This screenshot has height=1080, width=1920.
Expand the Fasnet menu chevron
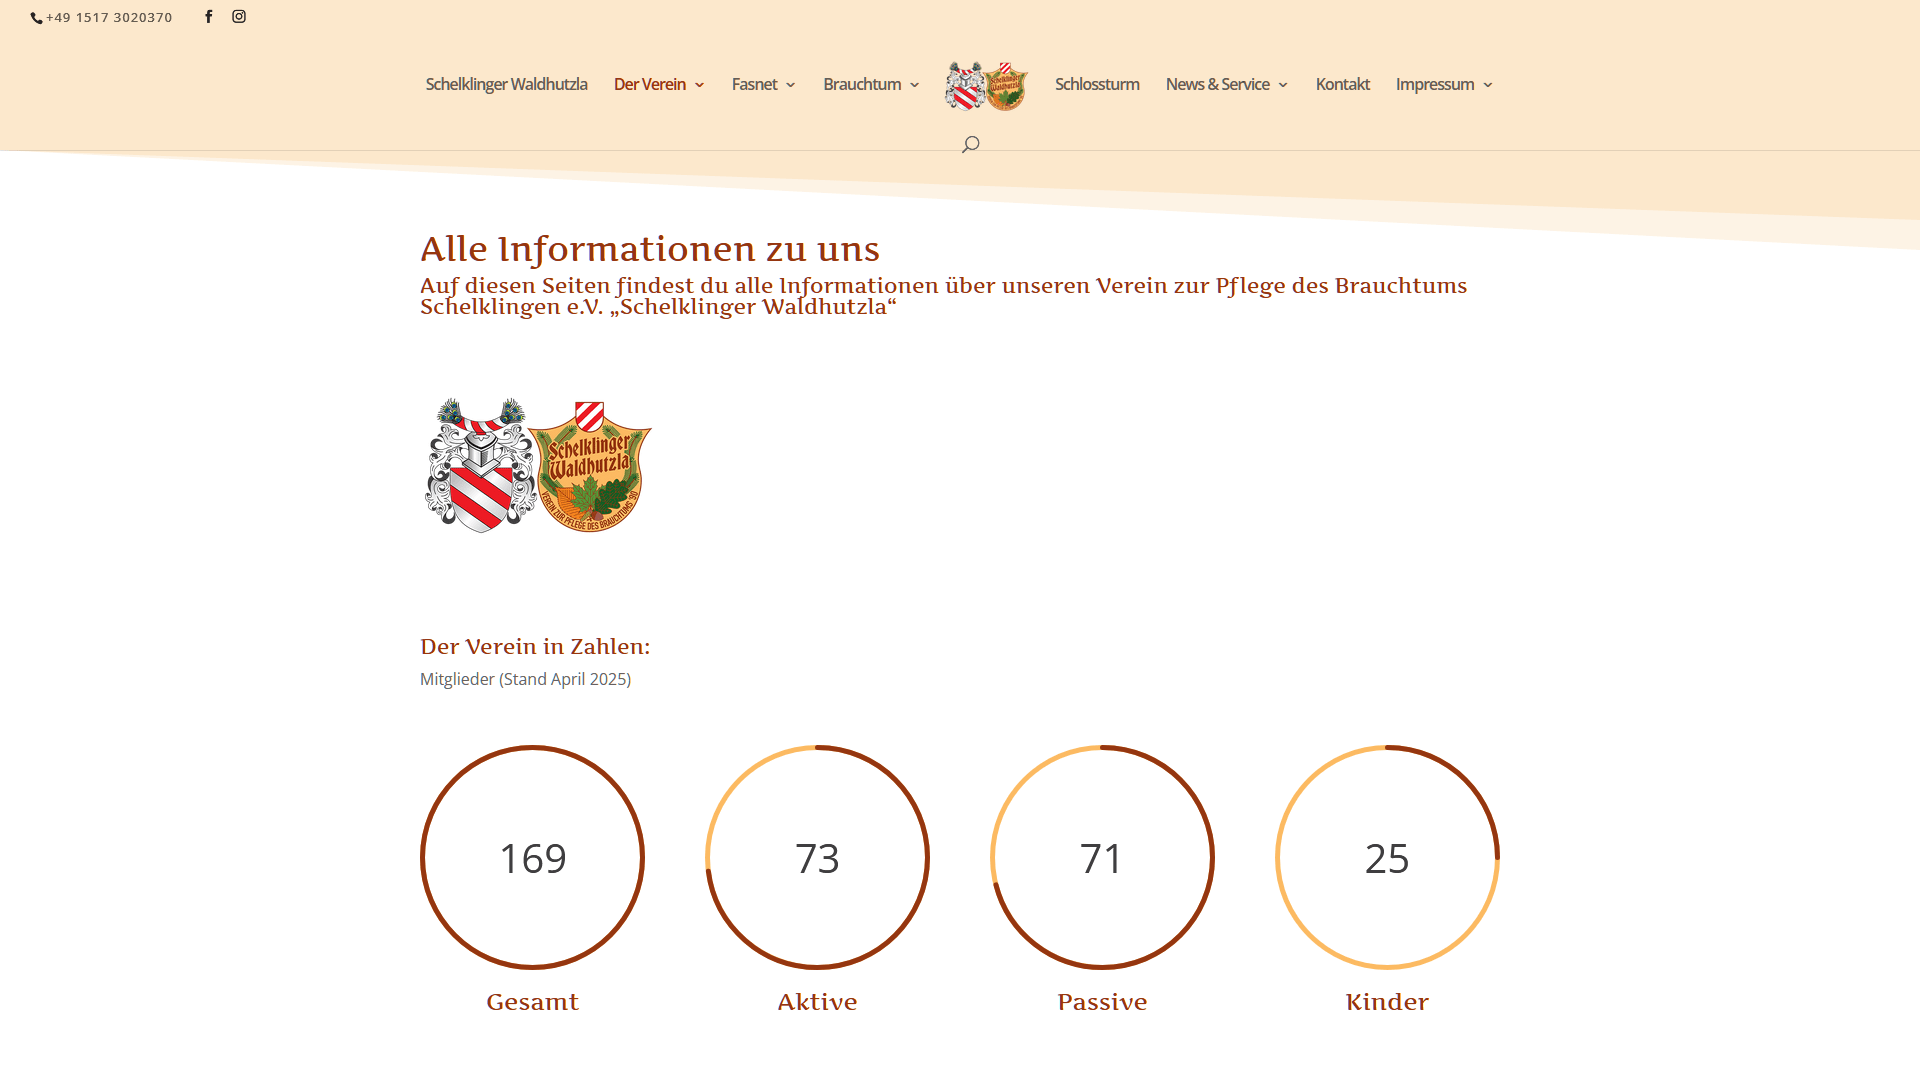click(791, 85)
